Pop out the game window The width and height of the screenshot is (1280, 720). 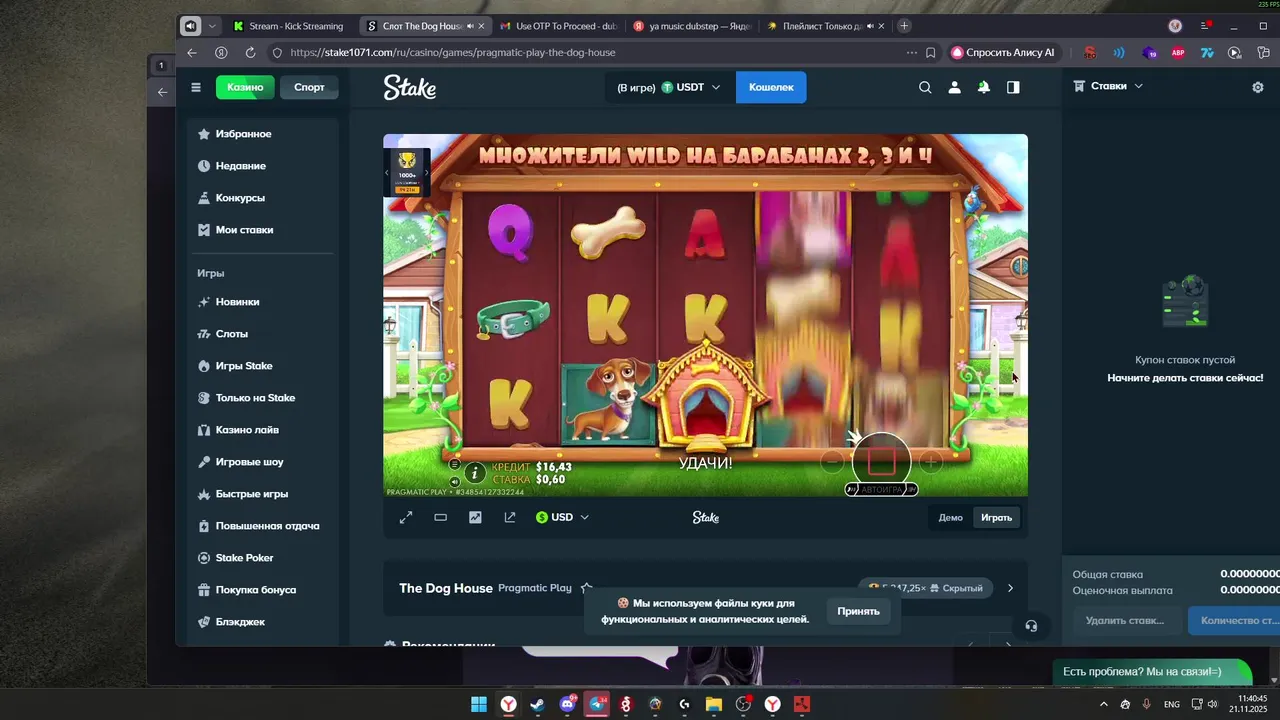click(510, 517)
